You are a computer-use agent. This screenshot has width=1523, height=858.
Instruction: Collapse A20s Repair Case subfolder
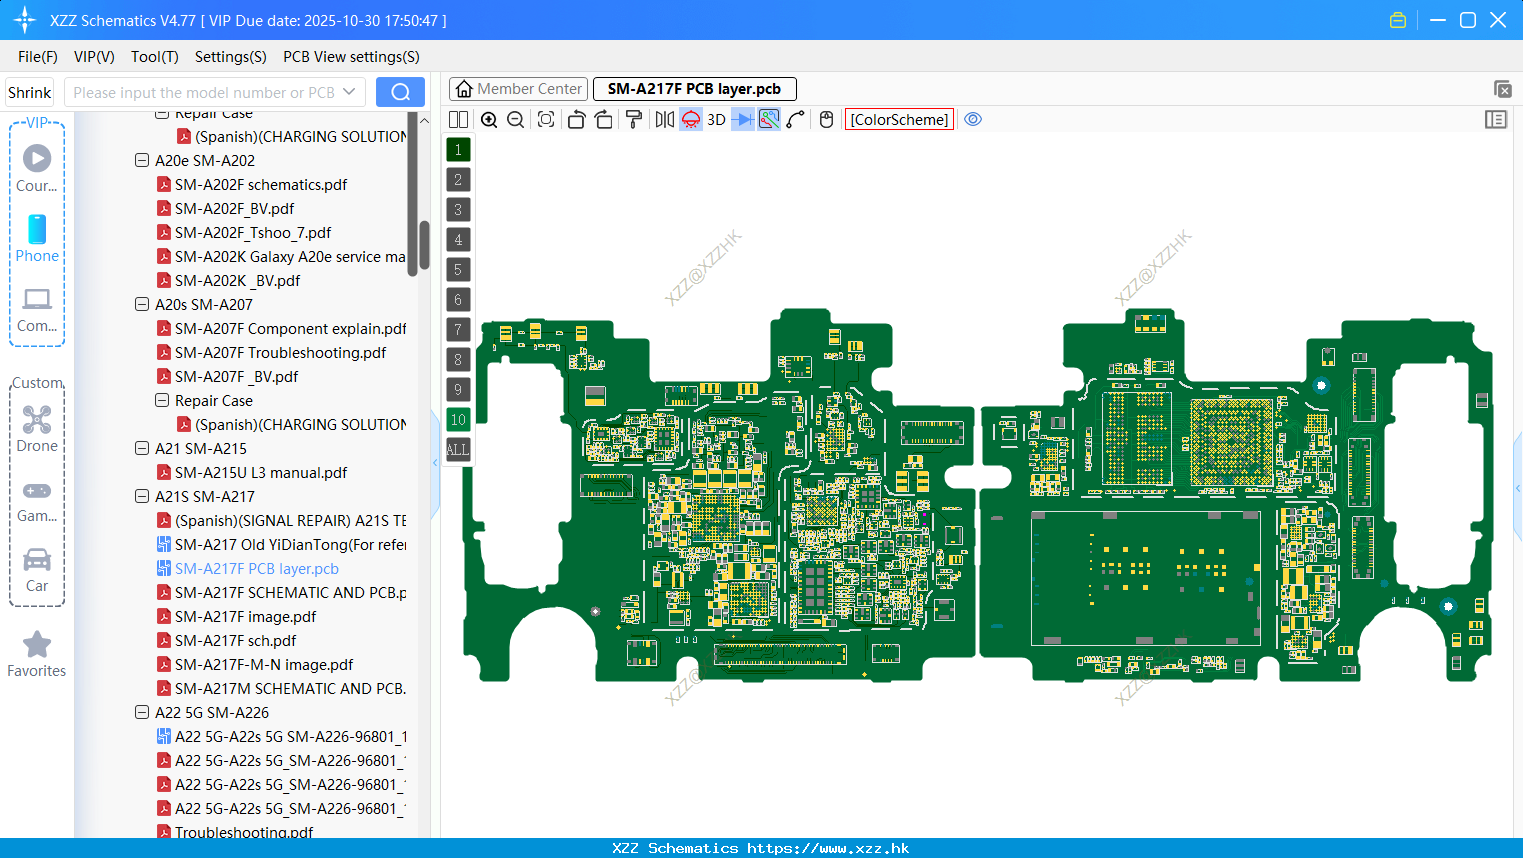click(162, 400)
